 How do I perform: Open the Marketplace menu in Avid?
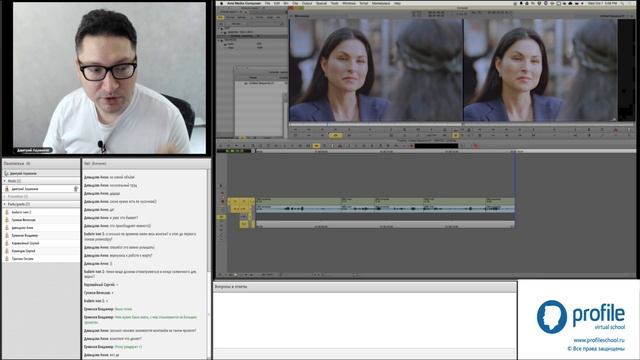coord(381,3)
